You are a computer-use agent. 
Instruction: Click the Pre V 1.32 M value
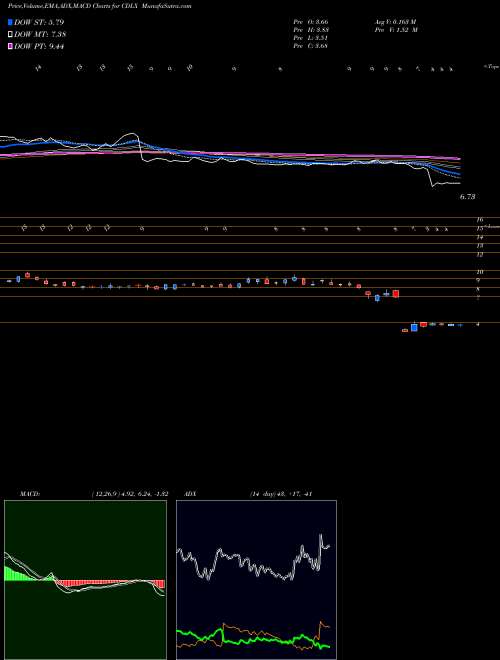coord(395,30)
